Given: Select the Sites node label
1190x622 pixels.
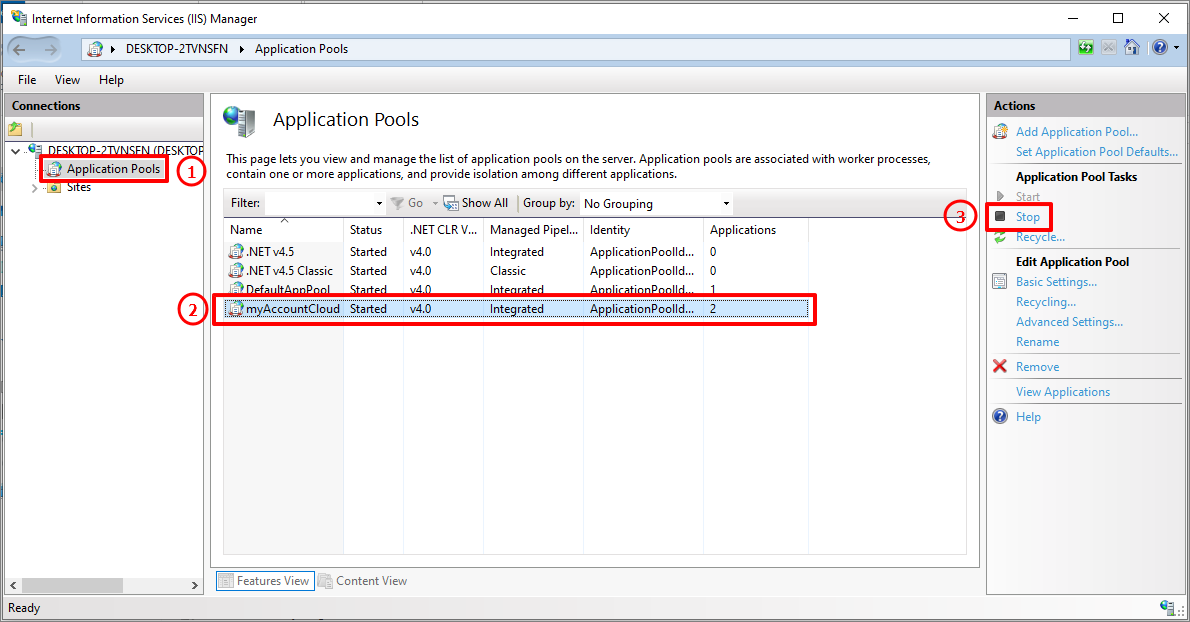Looking at the screenshot, I should coord(79,187).
